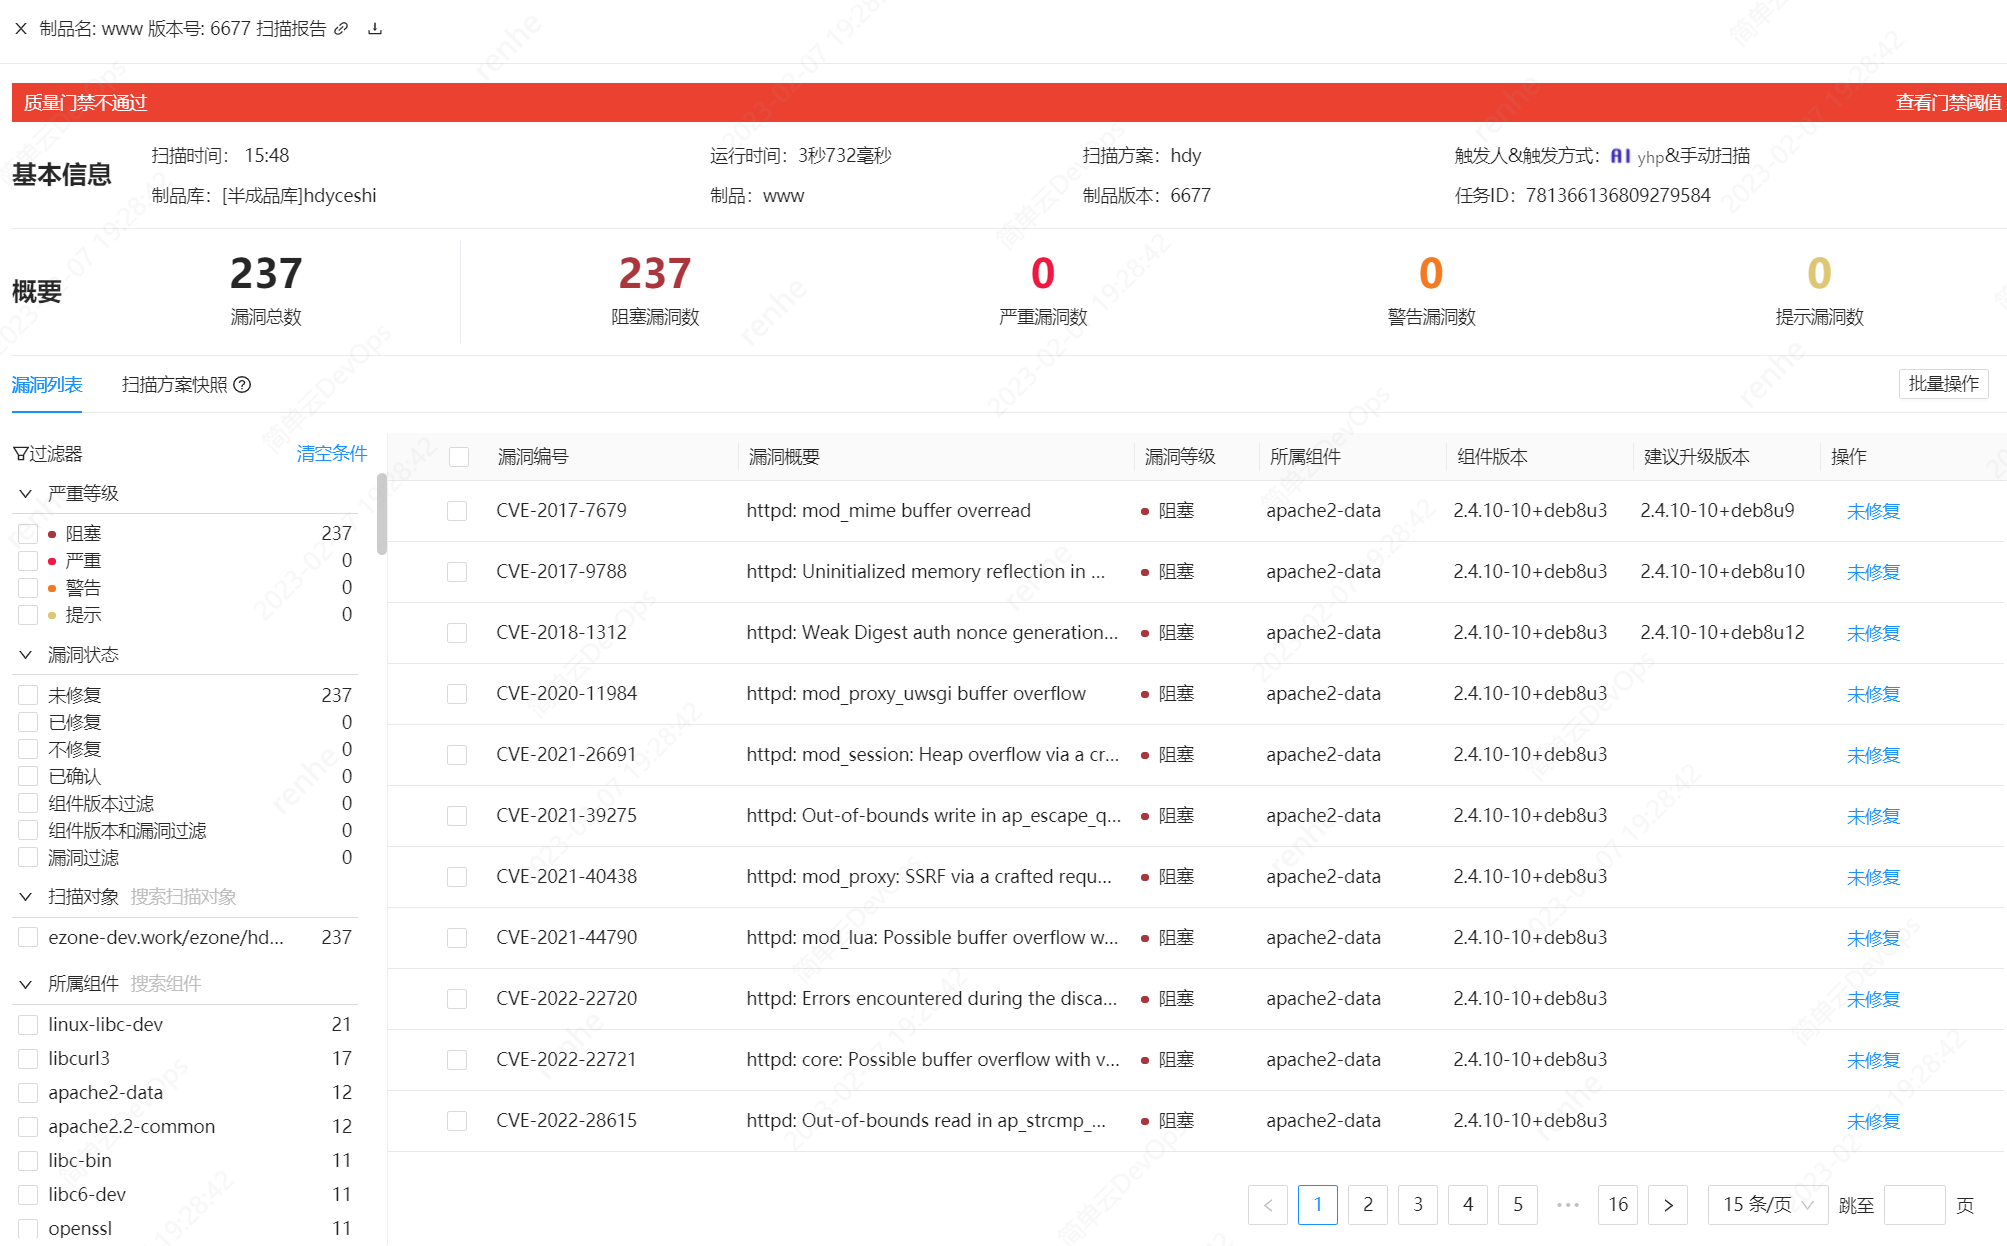Screen dimensions: 2007x1246
Task: Go to next page arrow
Action: pyautogui.click(x=1667, y=1205)
